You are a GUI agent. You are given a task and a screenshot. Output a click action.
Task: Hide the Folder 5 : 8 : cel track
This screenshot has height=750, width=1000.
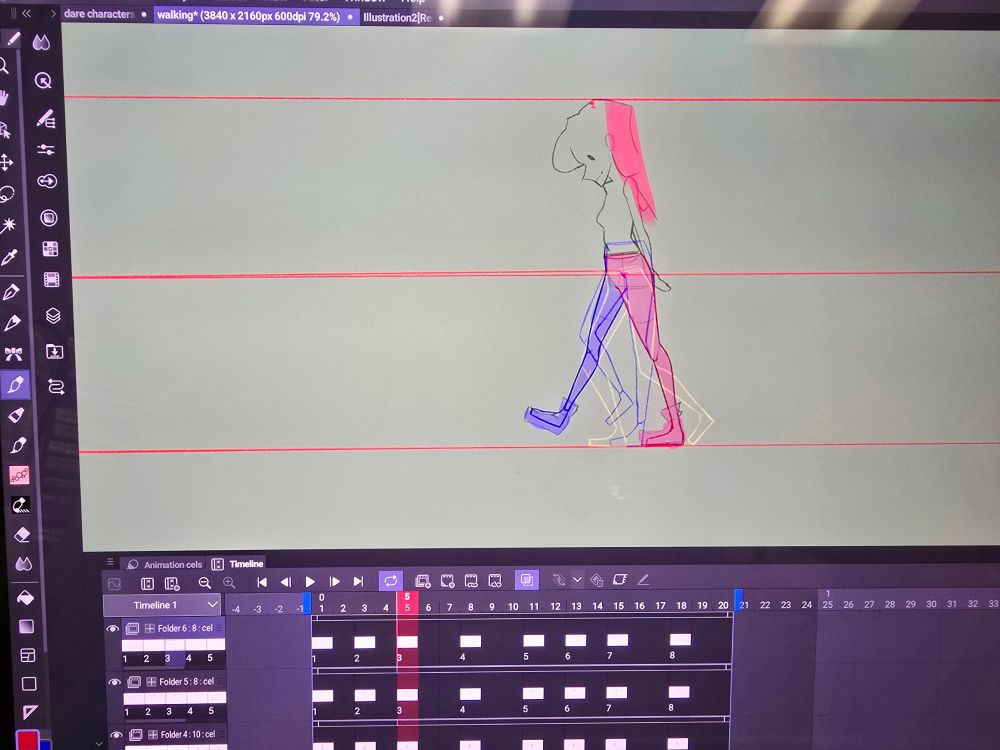[114, 682]
